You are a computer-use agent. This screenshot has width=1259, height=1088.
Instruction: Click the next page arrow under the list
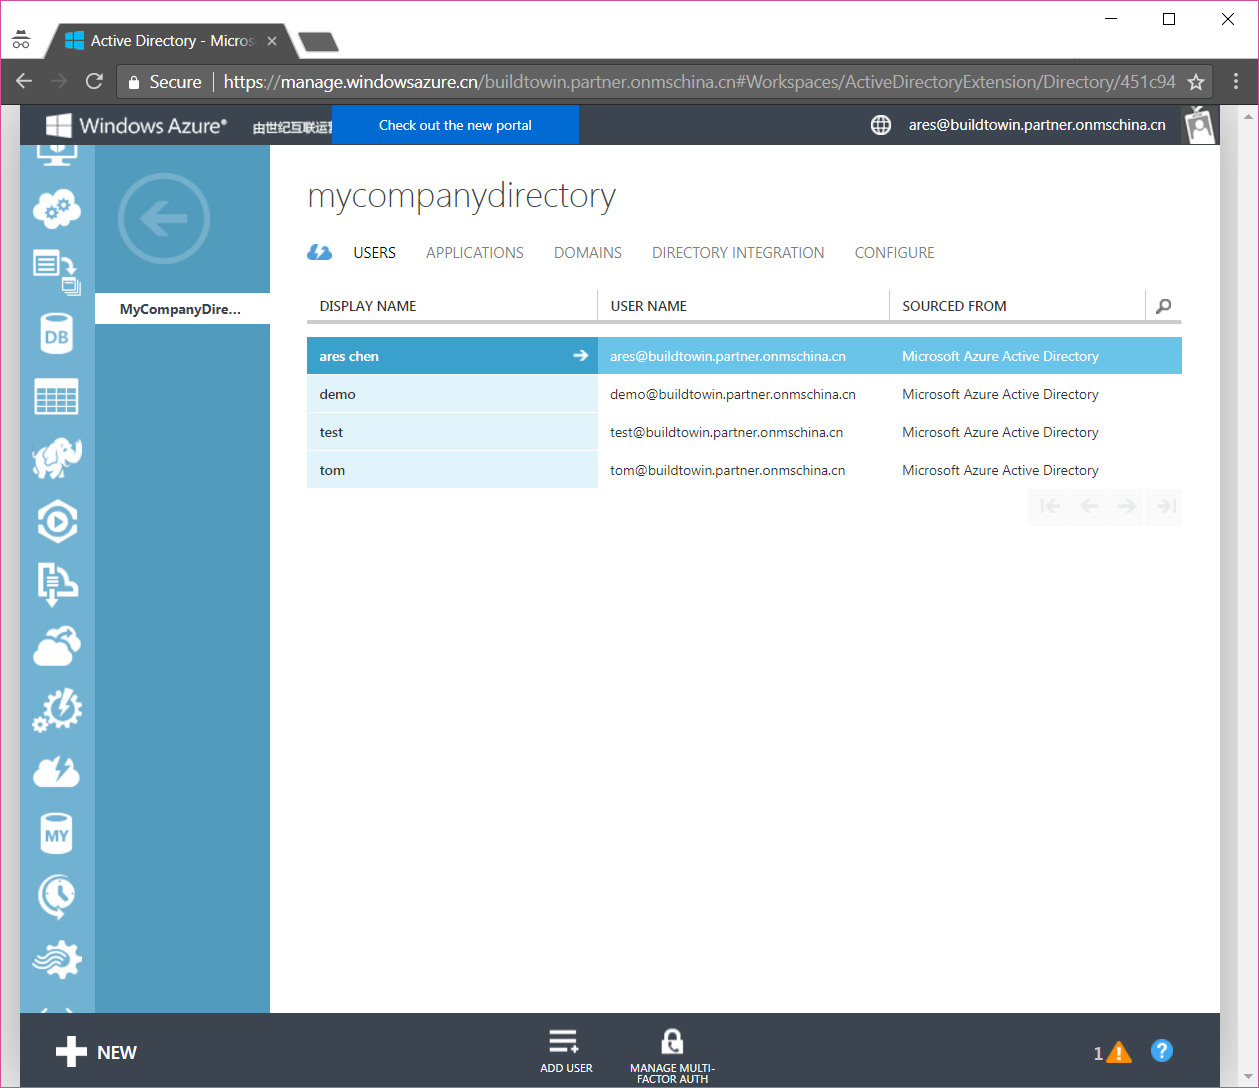pos(1125,507)
